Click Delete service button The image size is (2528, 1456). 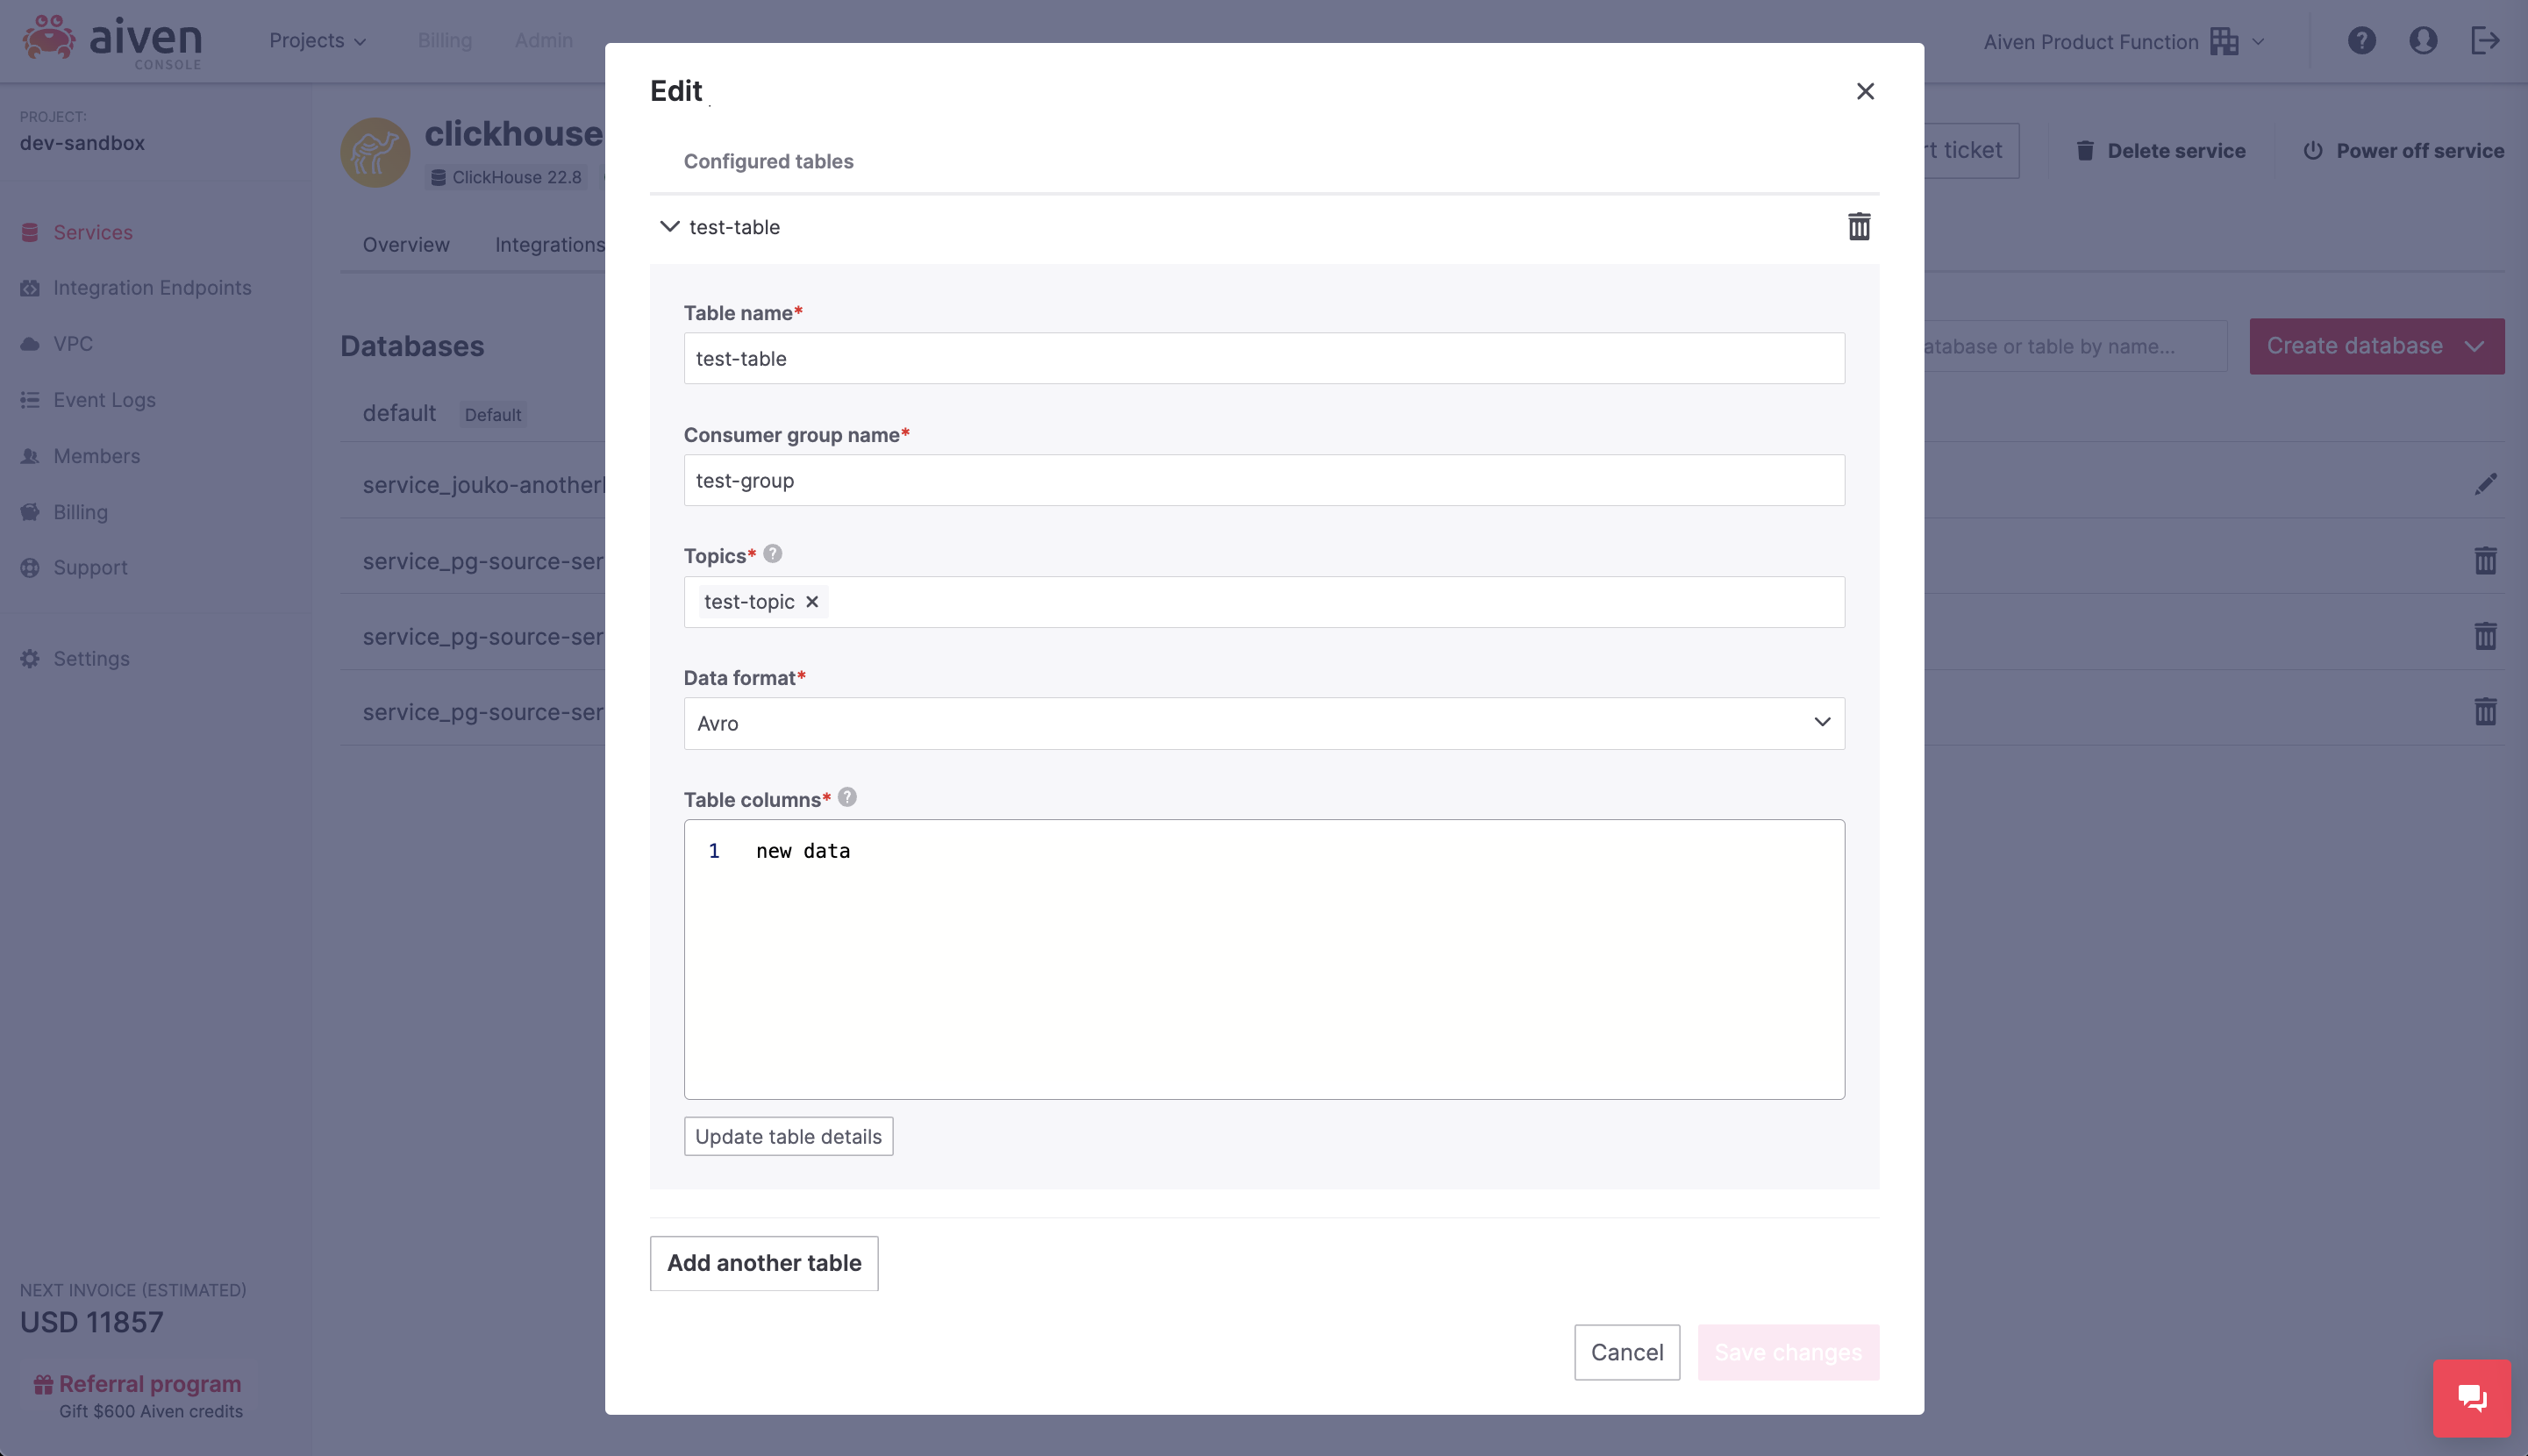pyautogui.click(x=2161, y=151)
